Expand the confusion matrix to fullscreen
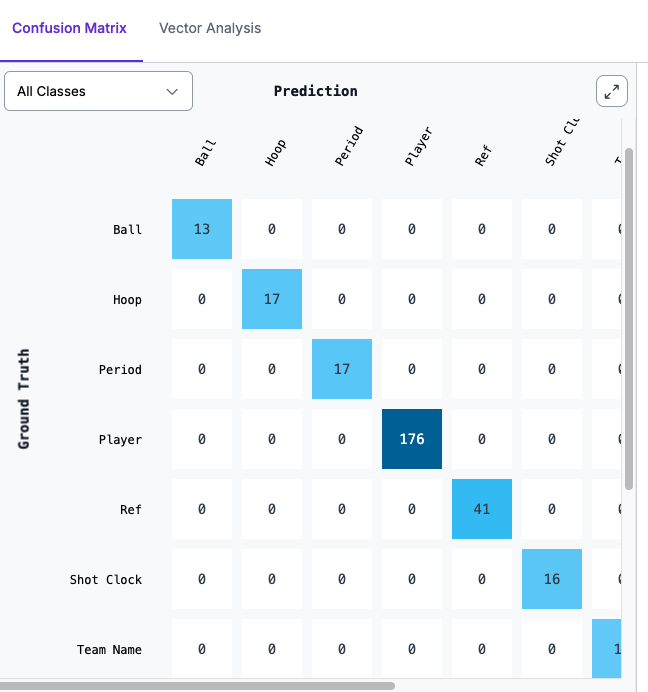Screen dimensions: 648x692 (612, 92)
